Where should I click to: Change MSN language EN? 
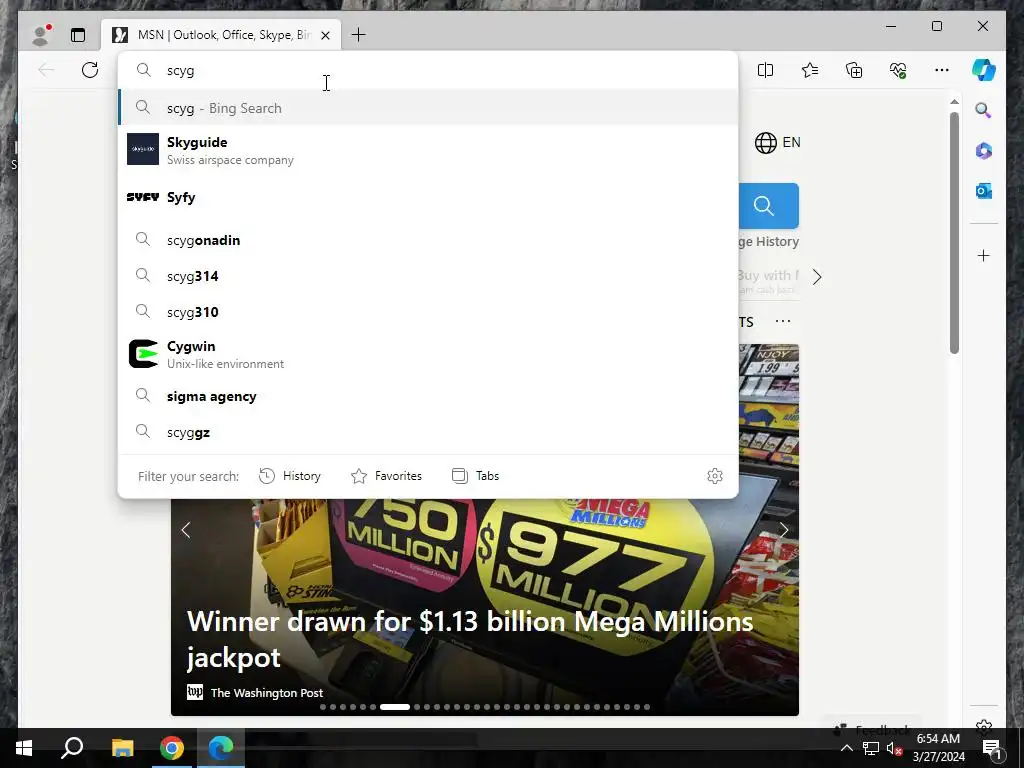[777, 142]
